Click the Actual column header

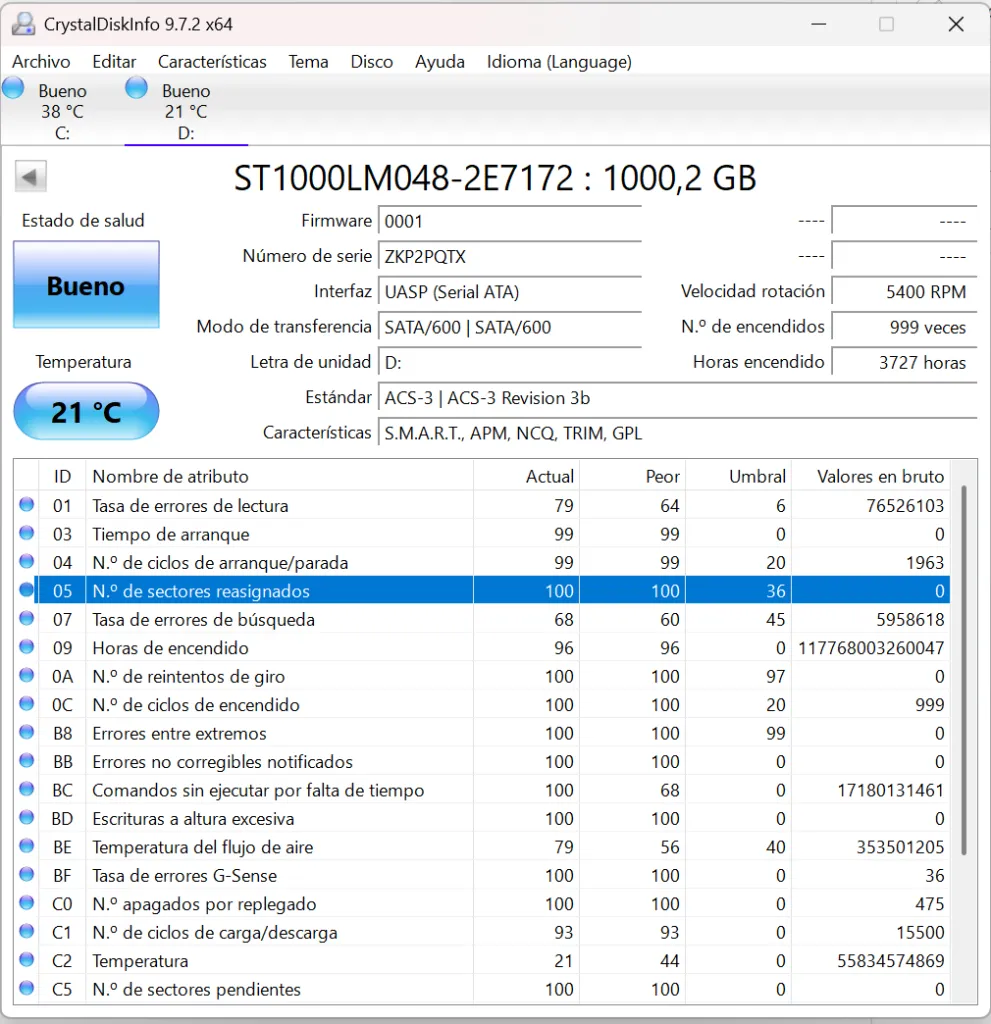527,476
